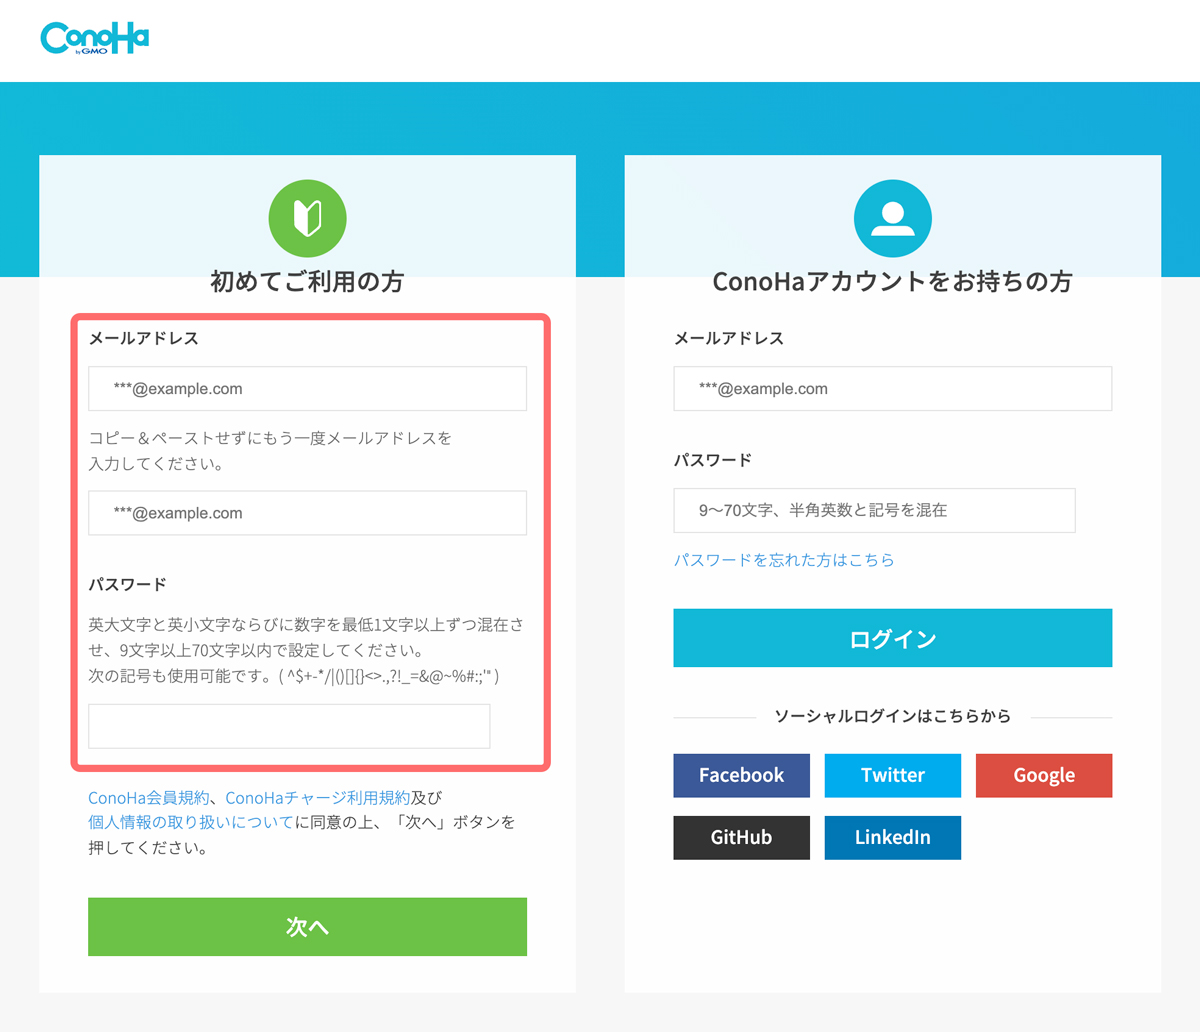Open the ConoHa会員規約 link
This screenshot has height=1032, width=1200.
(x=149, y=798)
